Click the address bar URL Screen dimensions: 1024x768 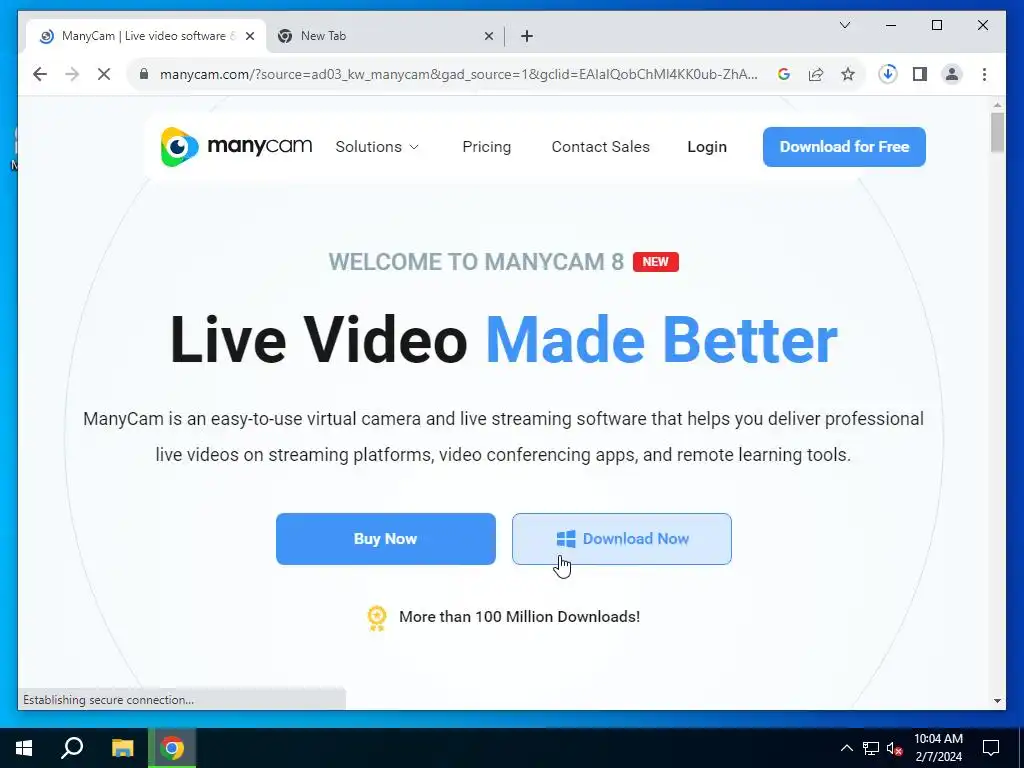click(x=458, y=74)
